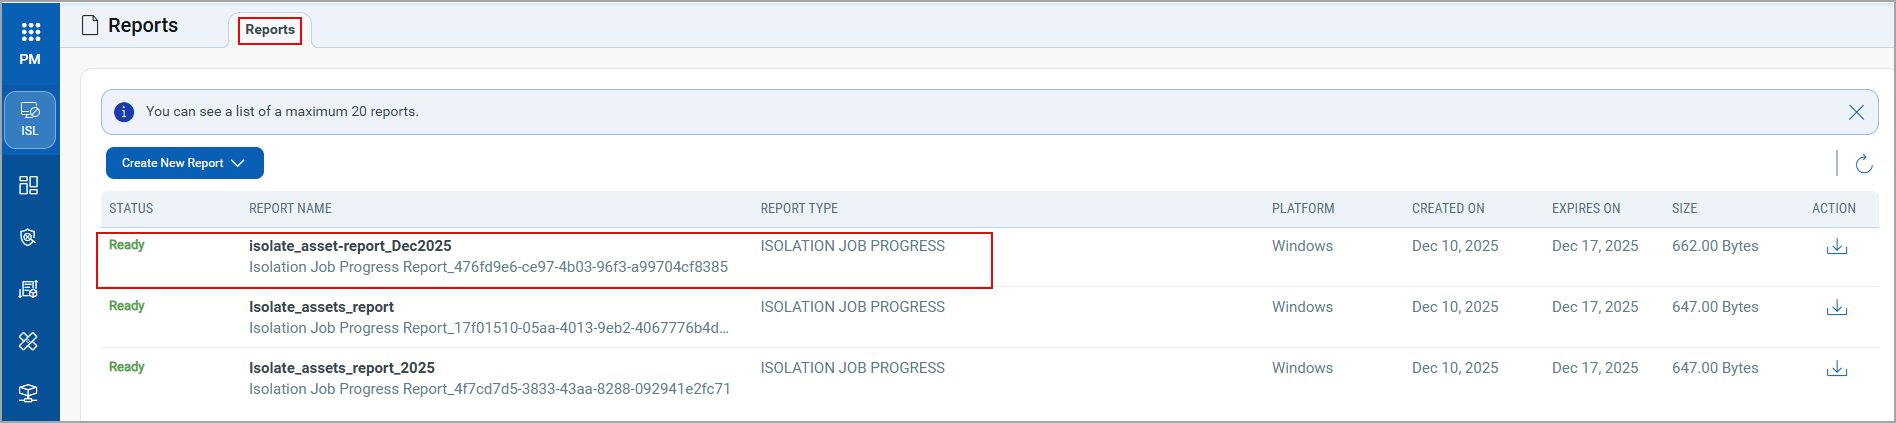1896x423 pixels.
Task: Download the isolate_asset-report_Dec2025 report
Action: 1836,247
